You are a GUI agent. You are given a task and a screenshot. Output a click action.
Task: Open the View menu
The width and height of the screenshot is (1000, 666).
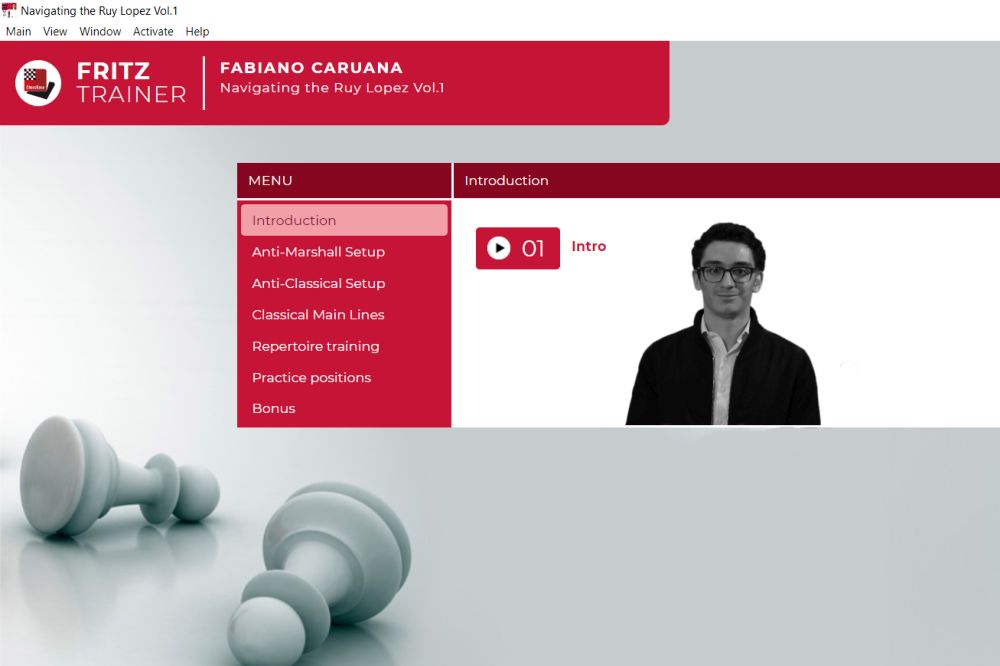click(x=55, y=31)
